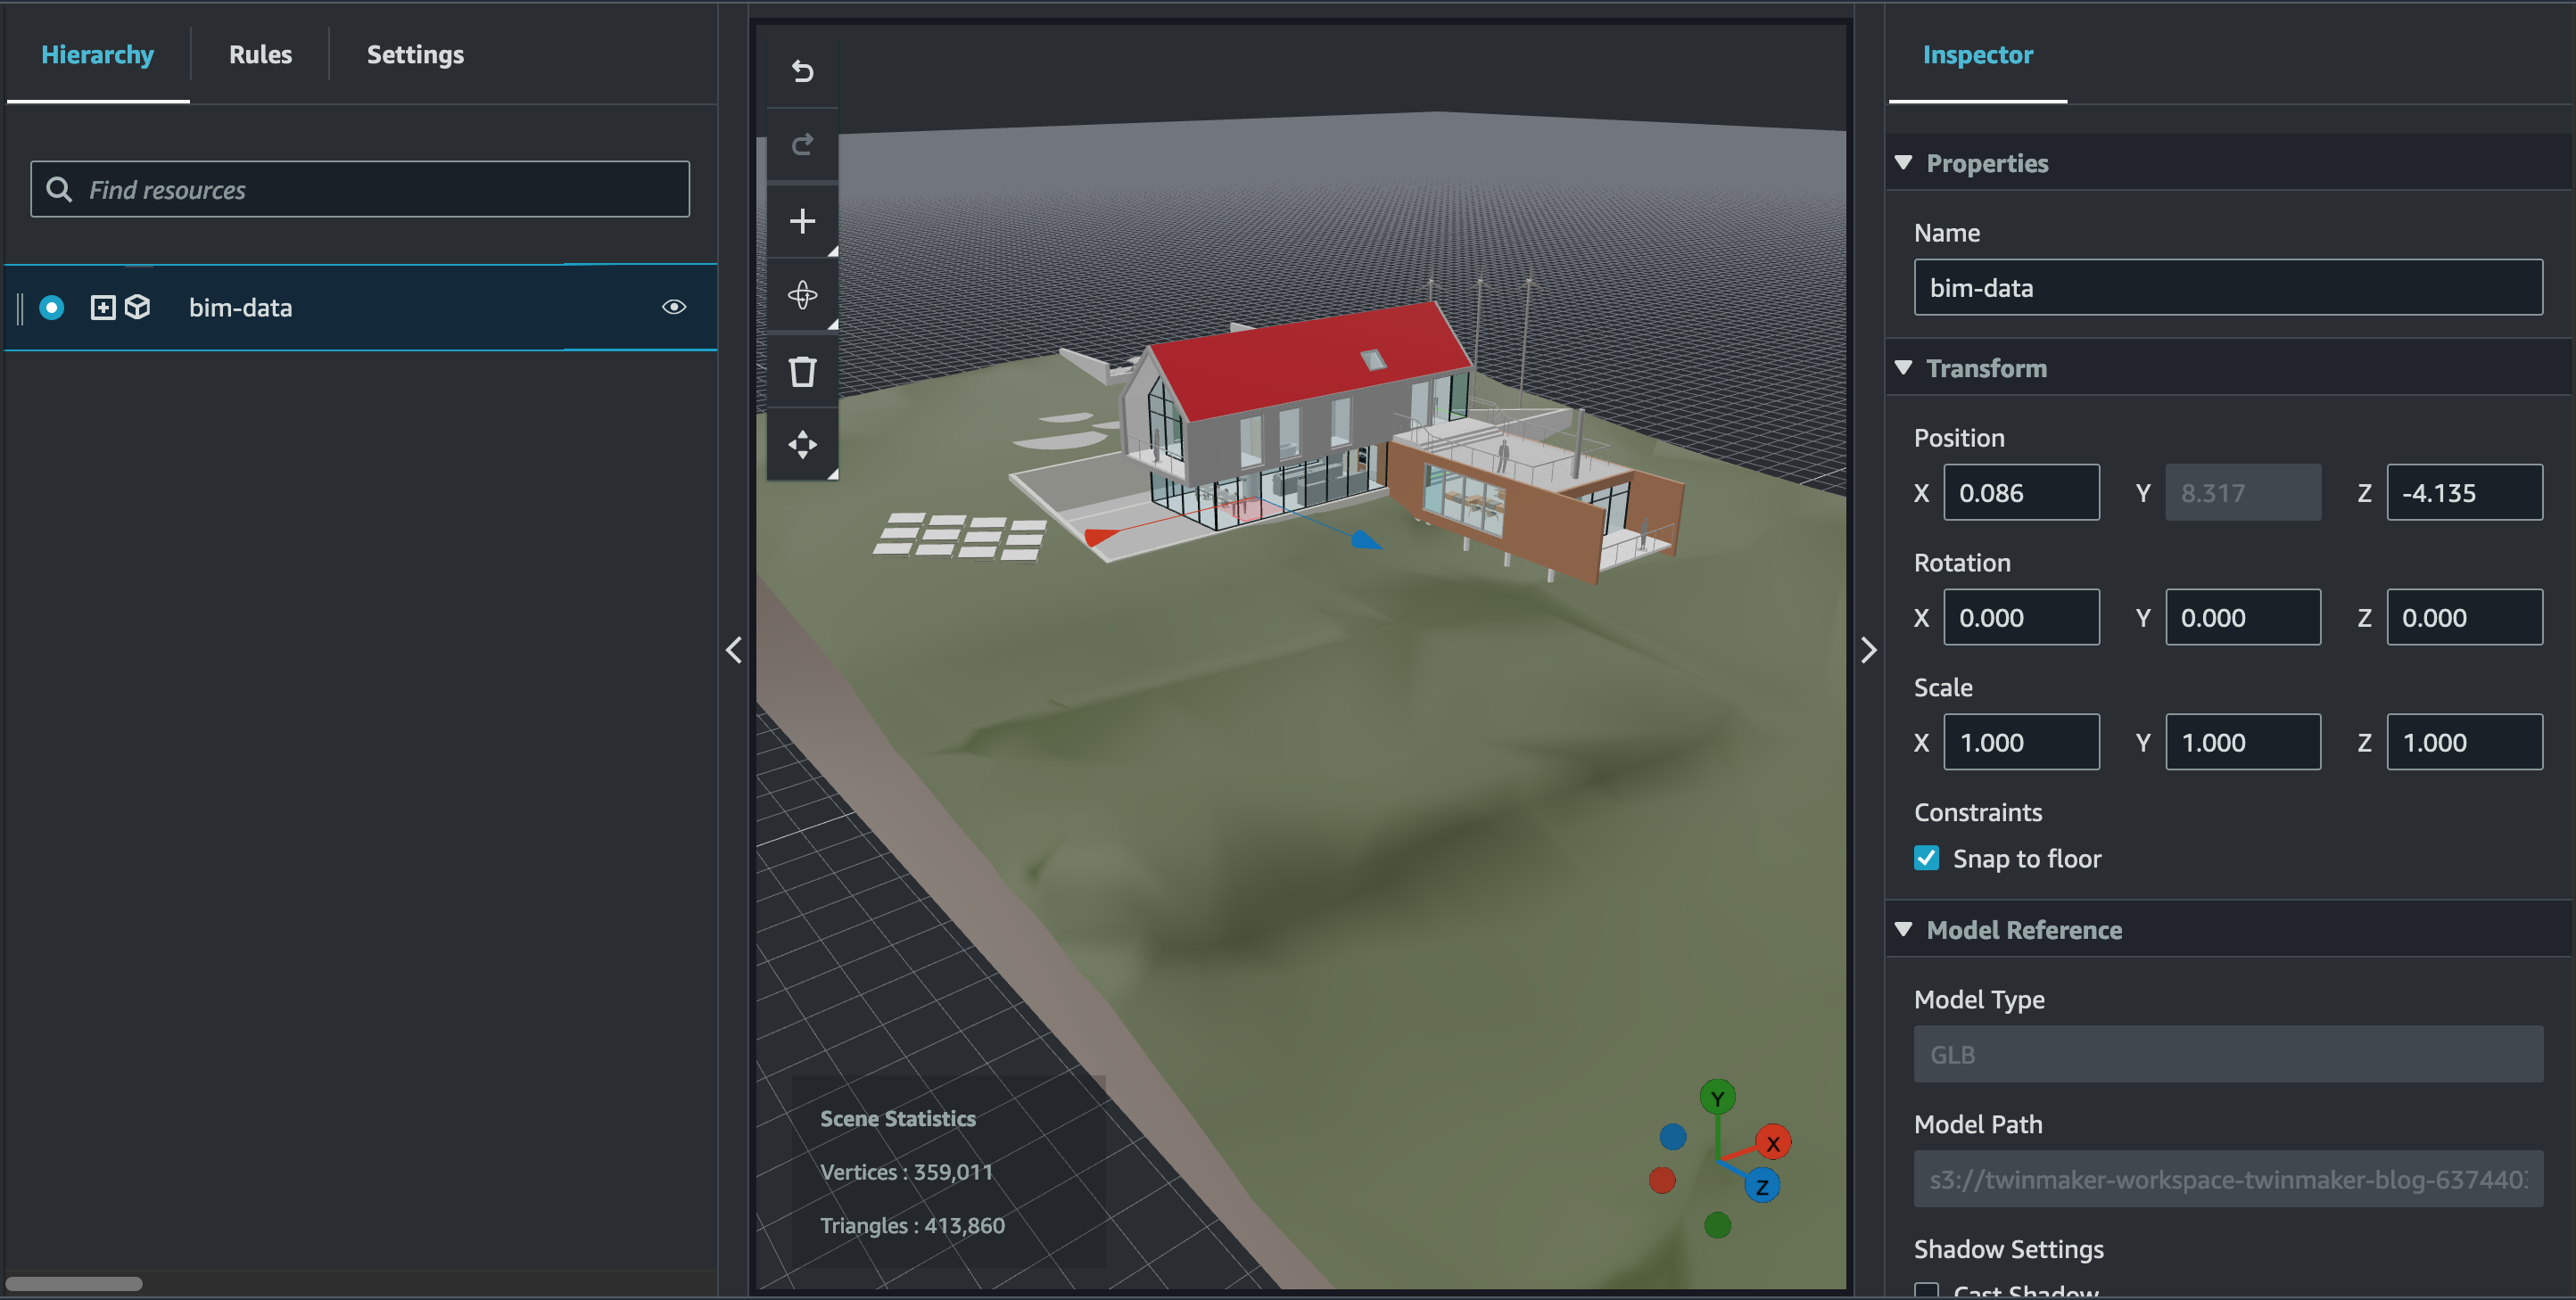Select the Undo tool in toolbar
Image resolution: width=2576 pixels, height=1300 pixels.
tap(801, 66)
